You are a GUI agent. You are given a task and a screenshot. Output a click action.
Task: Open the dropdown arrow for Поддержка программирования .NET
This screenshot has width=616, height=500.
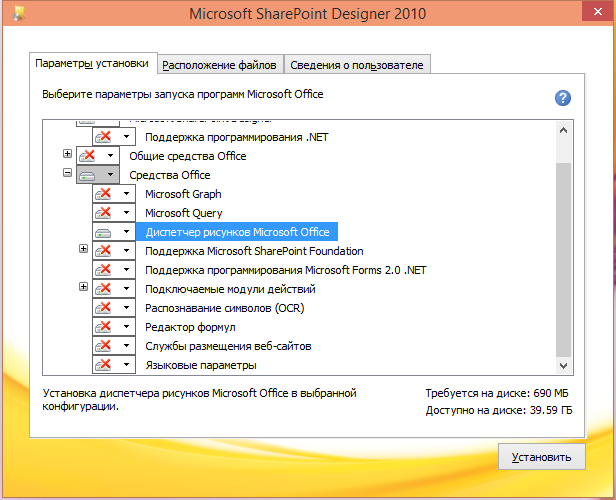(x=126, y=137)
